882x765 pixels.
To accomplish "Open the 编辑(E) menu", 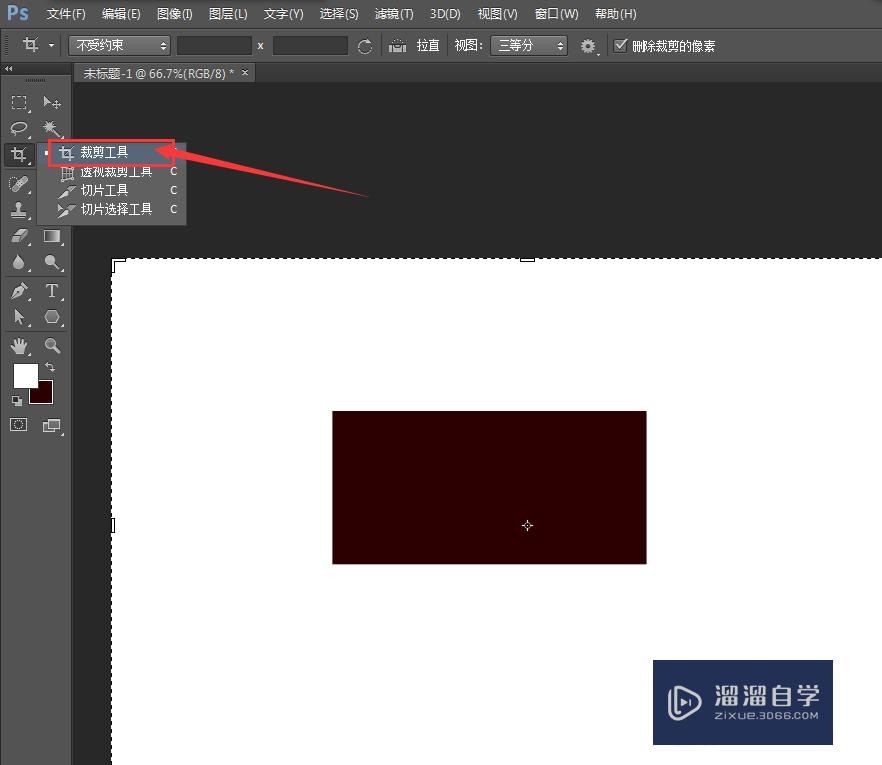I will 121,14.
